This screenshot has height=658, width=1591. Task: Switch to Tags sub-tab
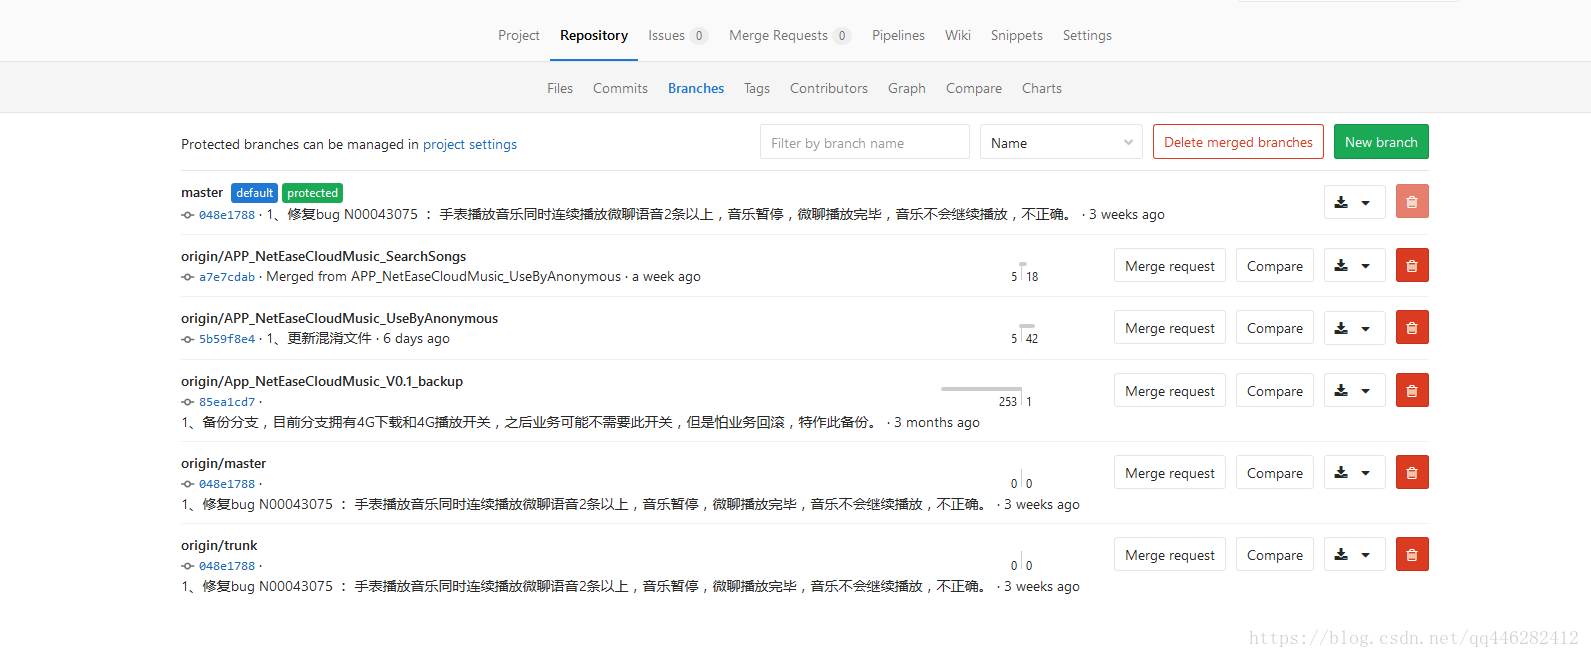tap(757, 88)
